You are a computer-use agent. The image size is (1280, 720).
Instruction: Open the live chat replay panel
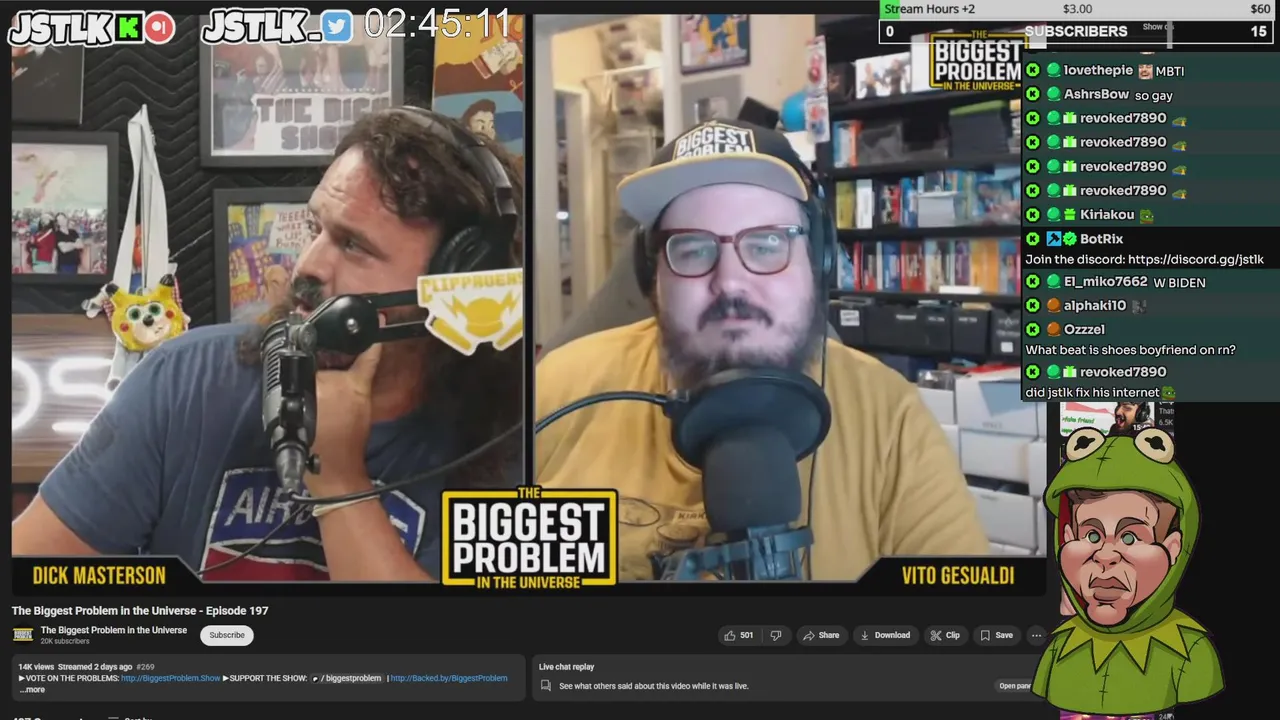tap(1013, 686)
